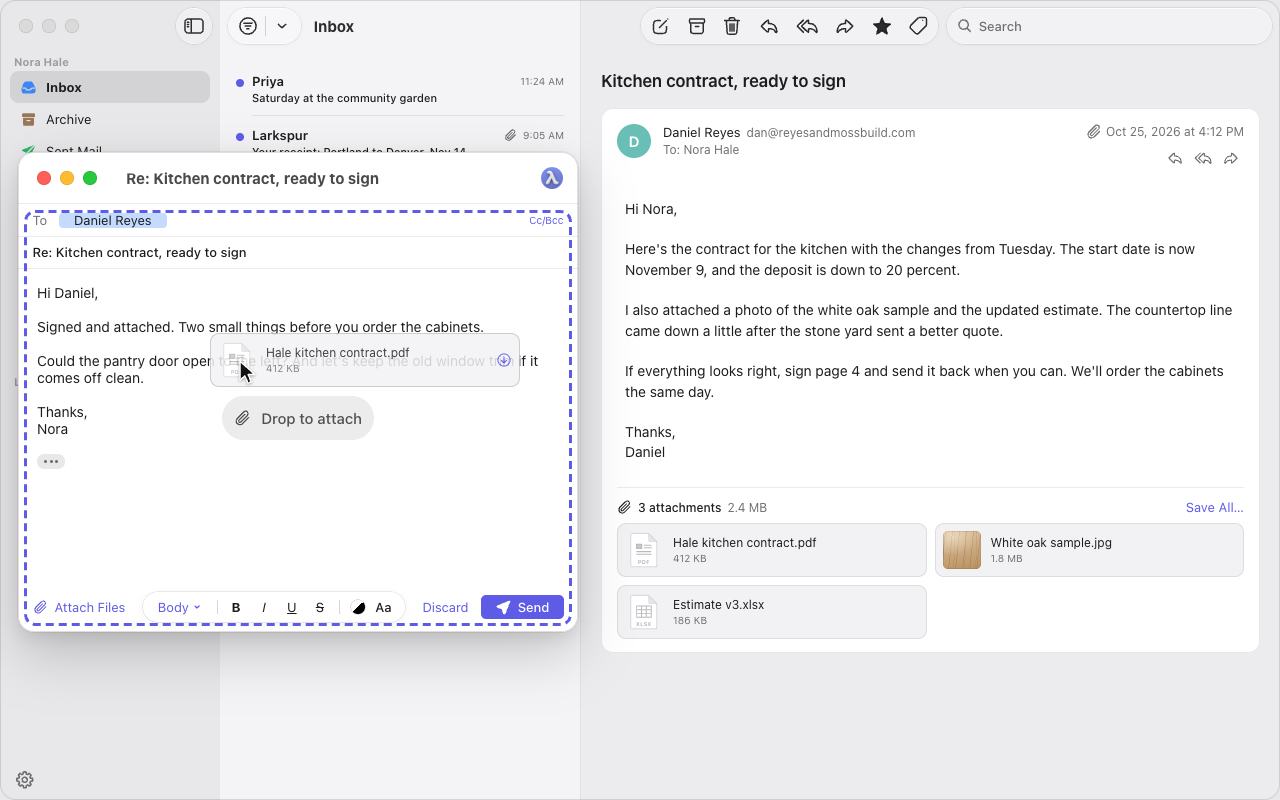The height and width of the screenshot is (800, 1280).
Task: Click Attach Files in the compose window
Action: click(80, 607)
